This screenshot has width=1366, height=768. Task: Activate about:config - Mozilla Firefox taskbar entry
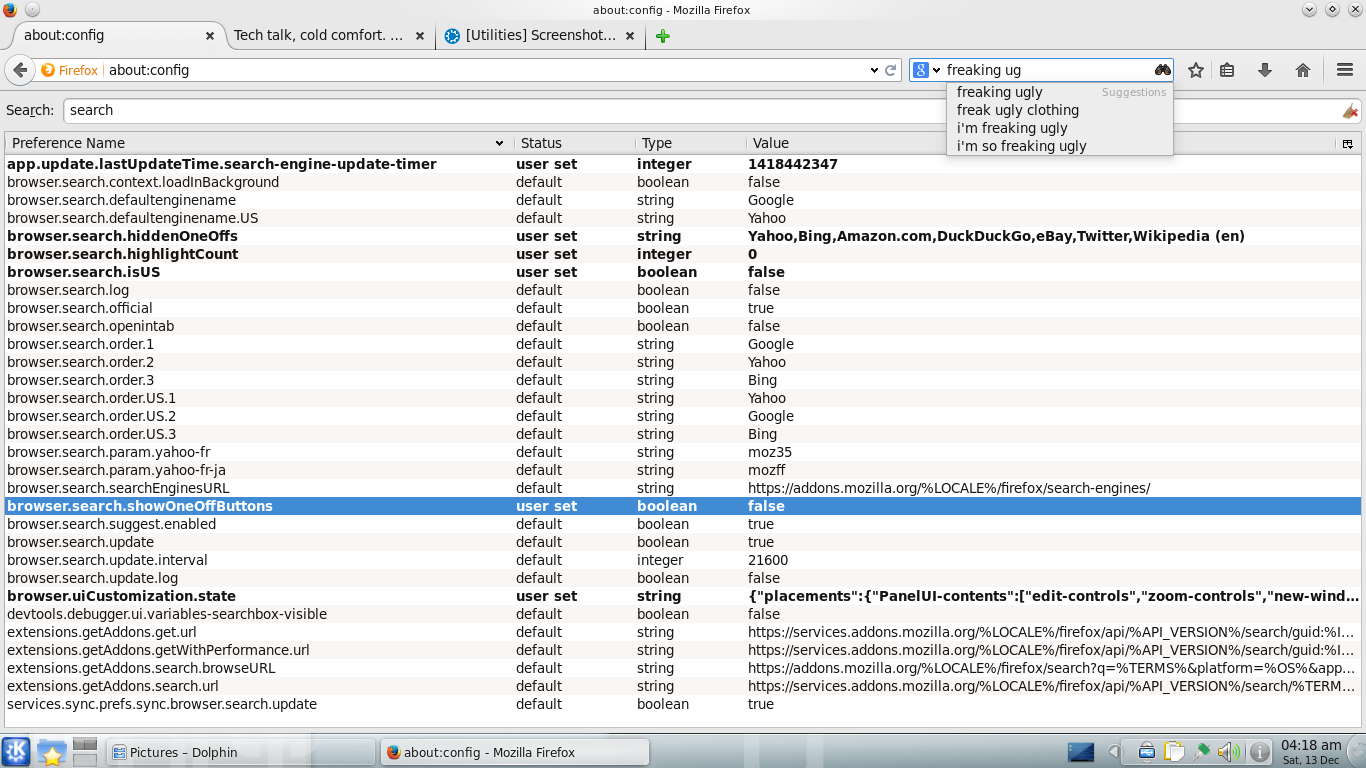click(x=515, y=752)
